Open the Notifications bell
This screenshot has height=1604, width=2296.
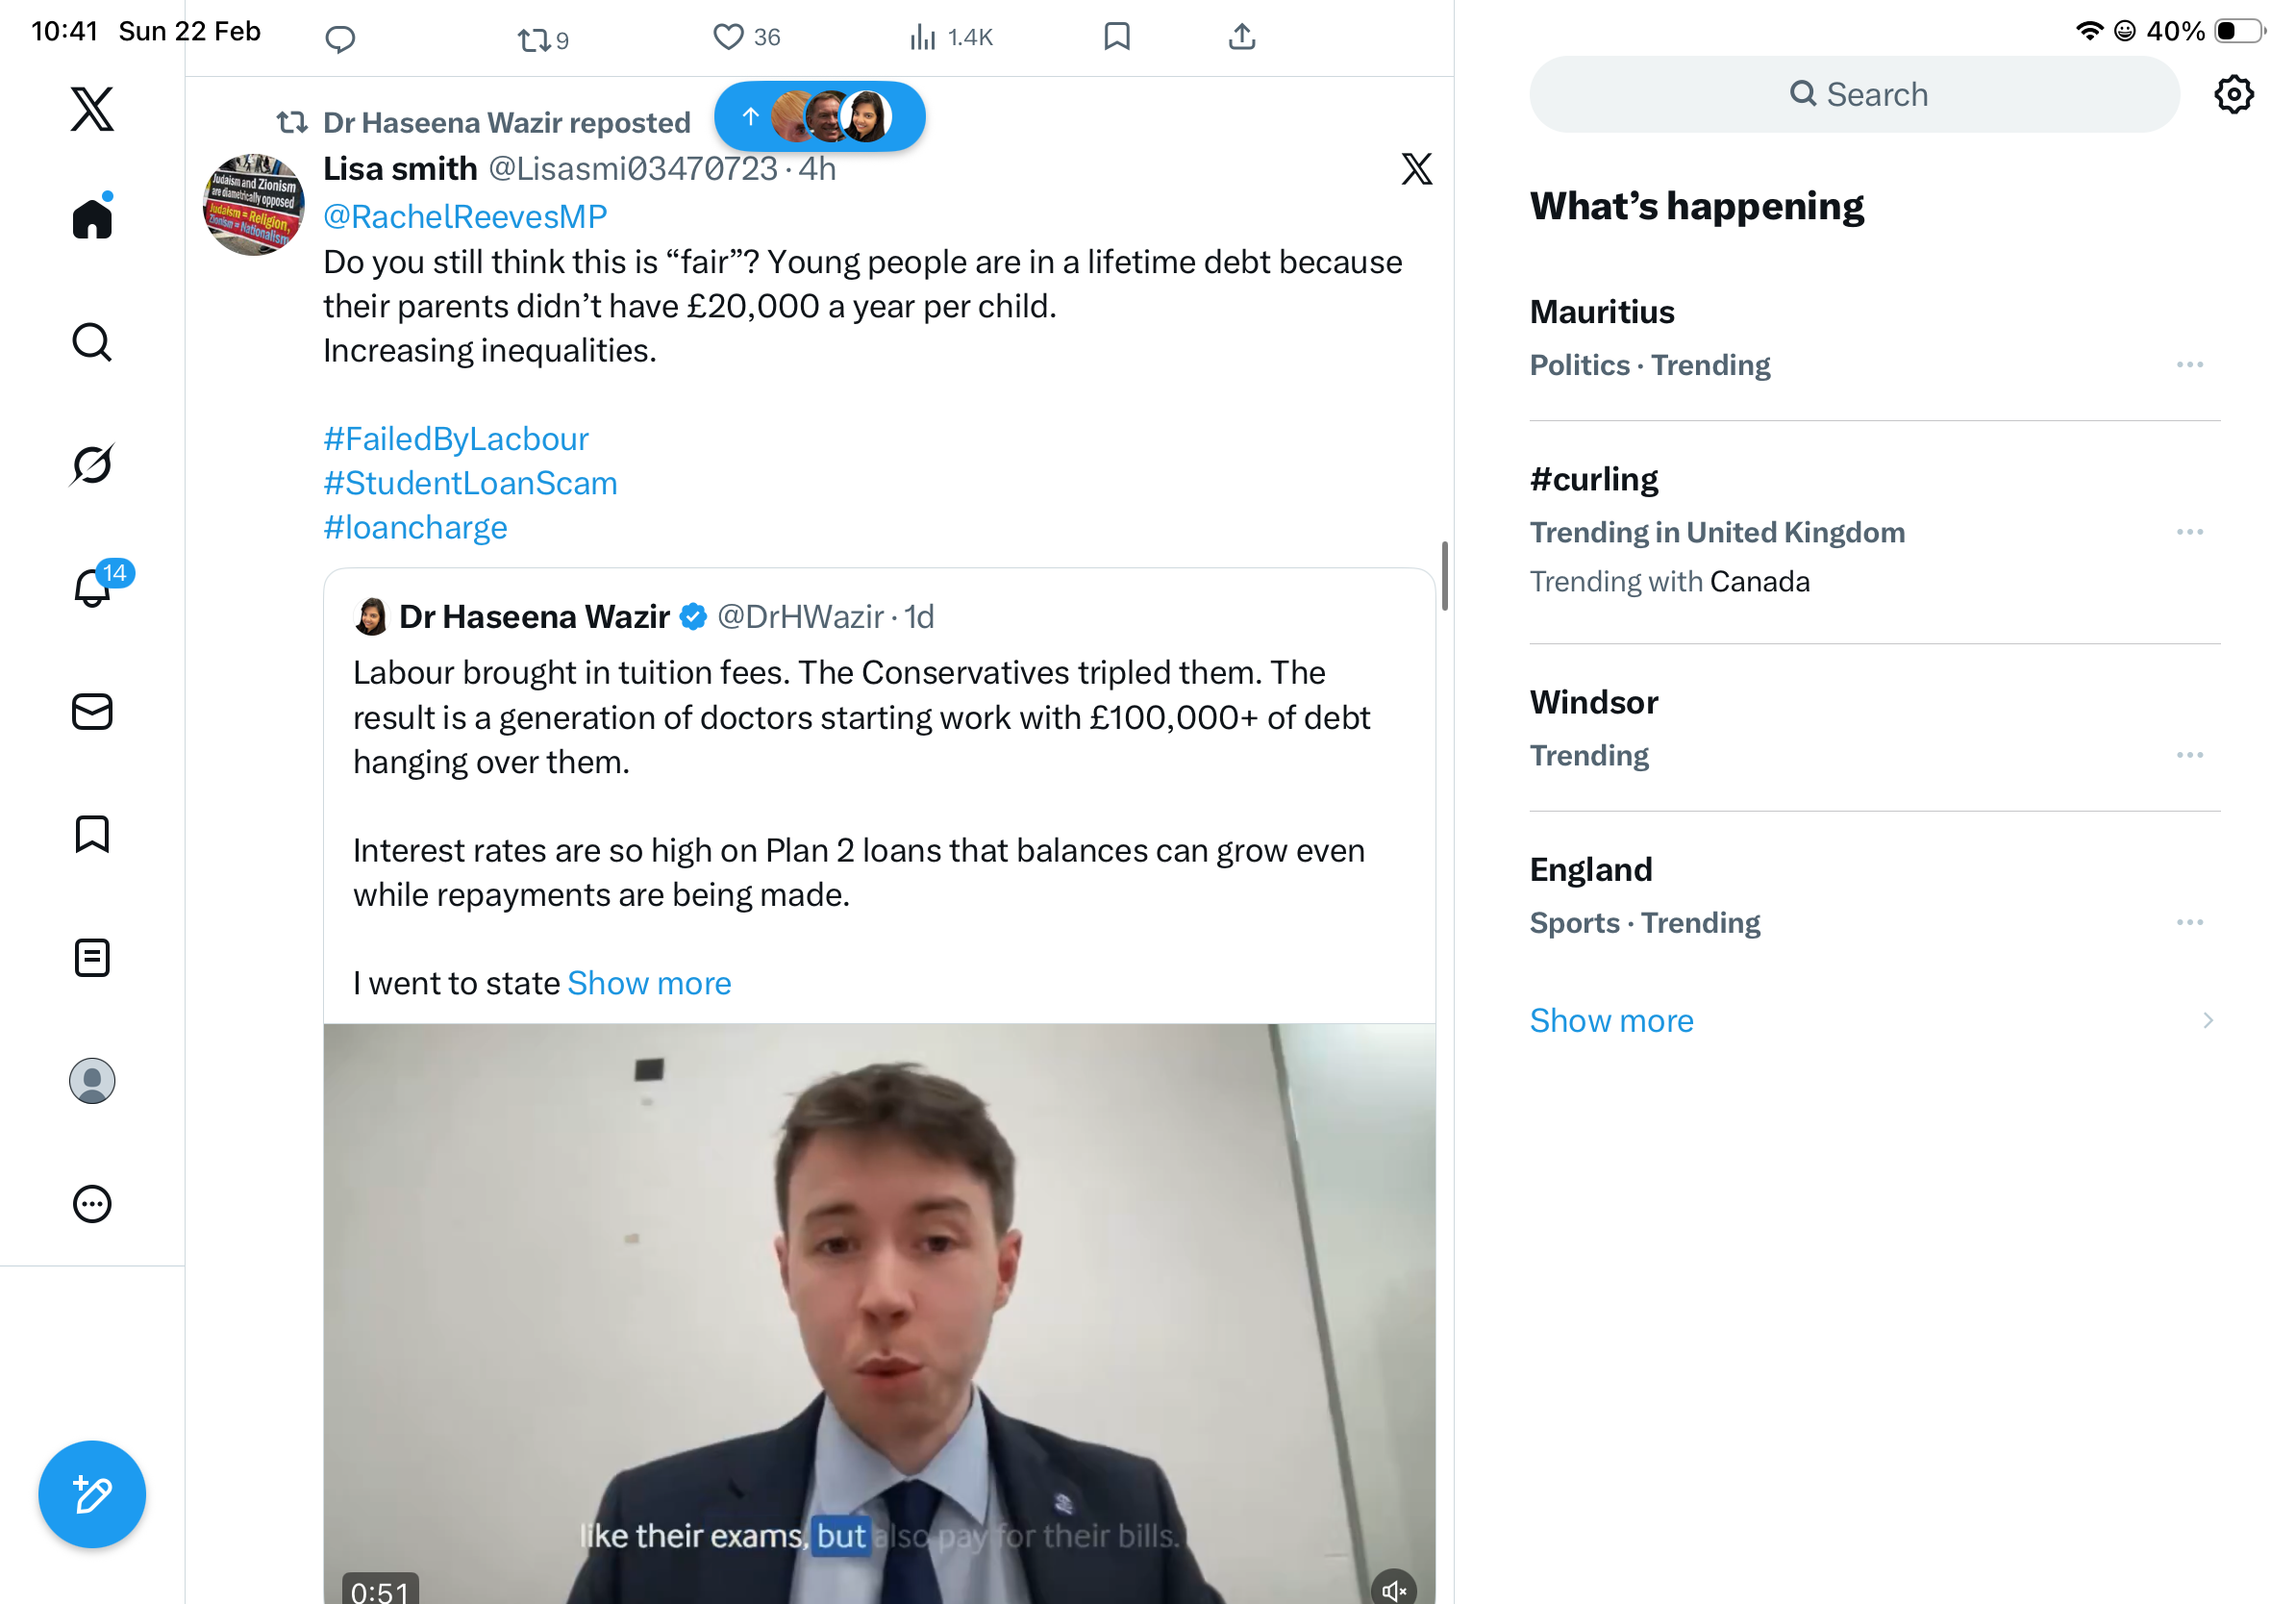click(92, 587)
